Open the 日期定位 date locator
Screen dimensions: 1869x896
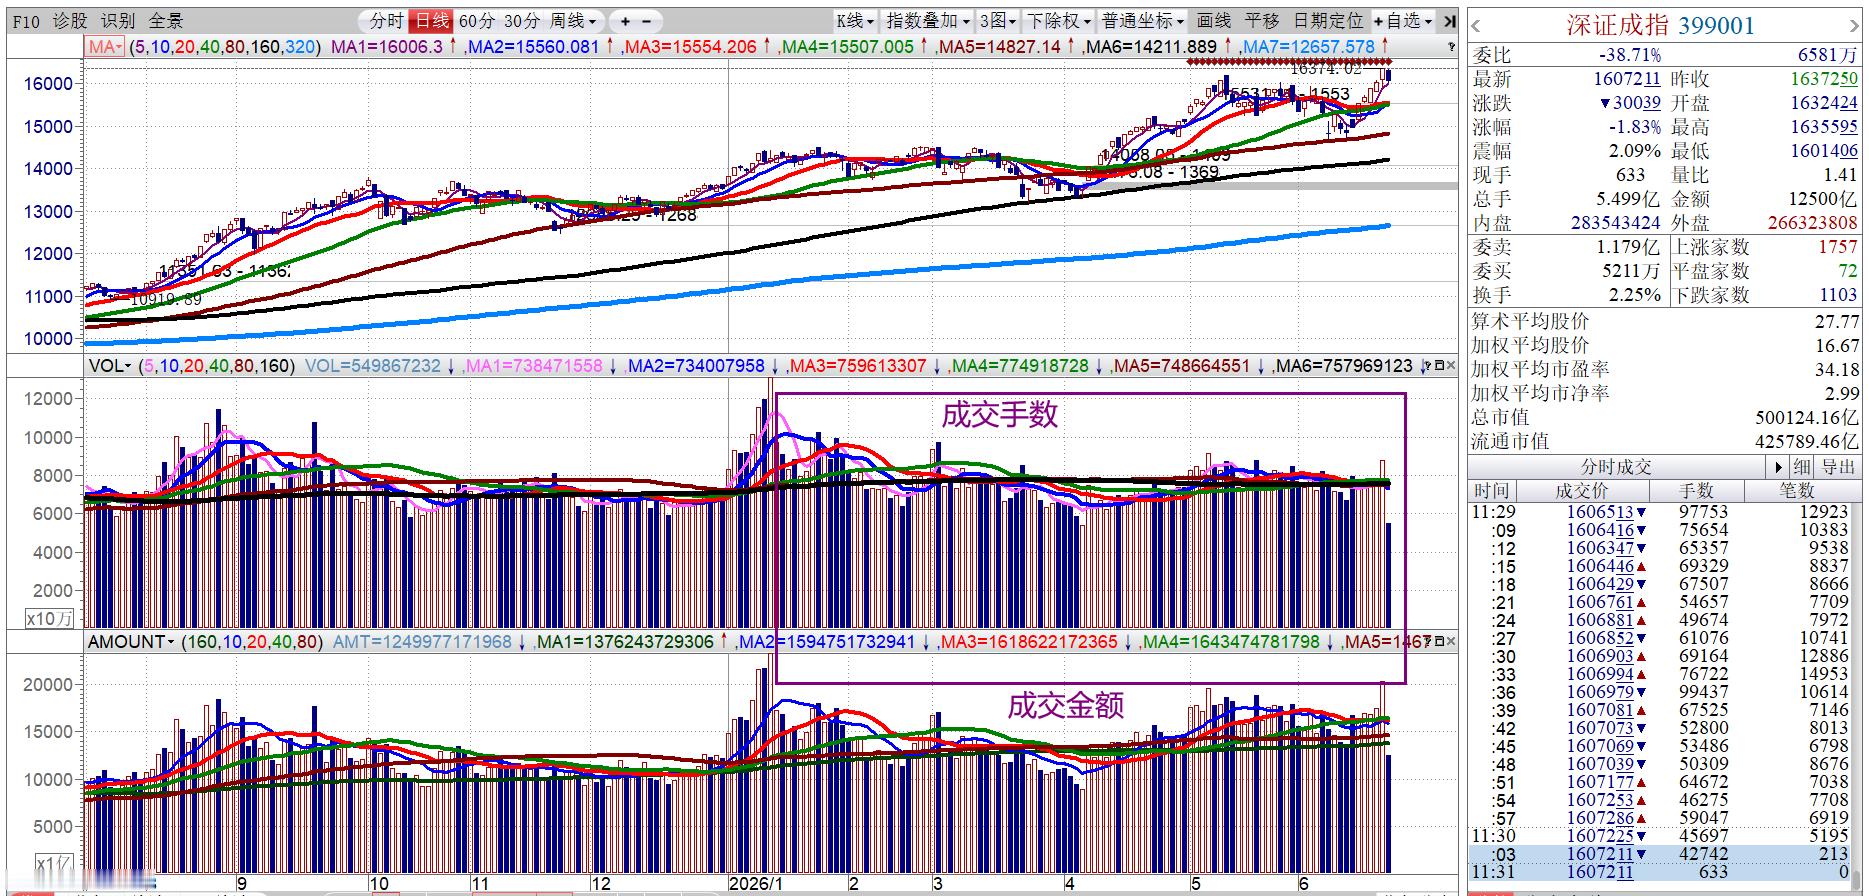pos(1328,20)
